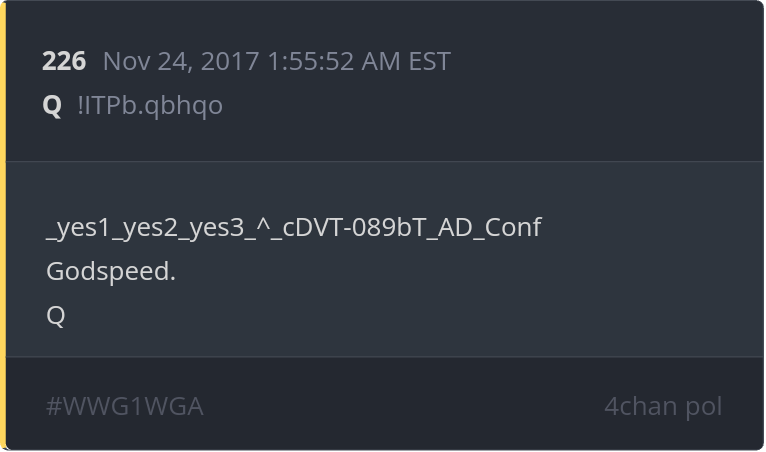Image resolution: width=766 pixels, height=452 pixels.
Task: Select the tripcode !ITPb.qbhqo
Action: 150,106
